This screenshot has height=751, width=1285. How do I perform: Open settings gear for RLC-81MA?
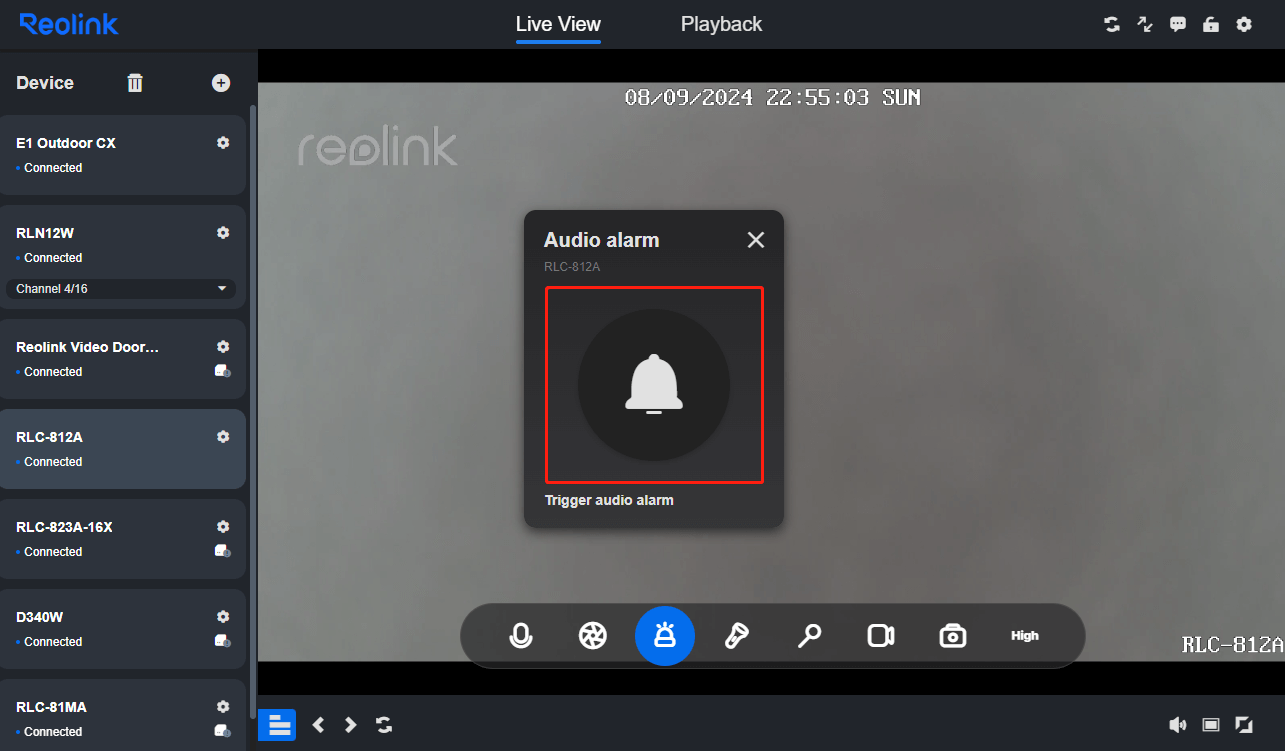pyautogui.click(x=223, y=707)
